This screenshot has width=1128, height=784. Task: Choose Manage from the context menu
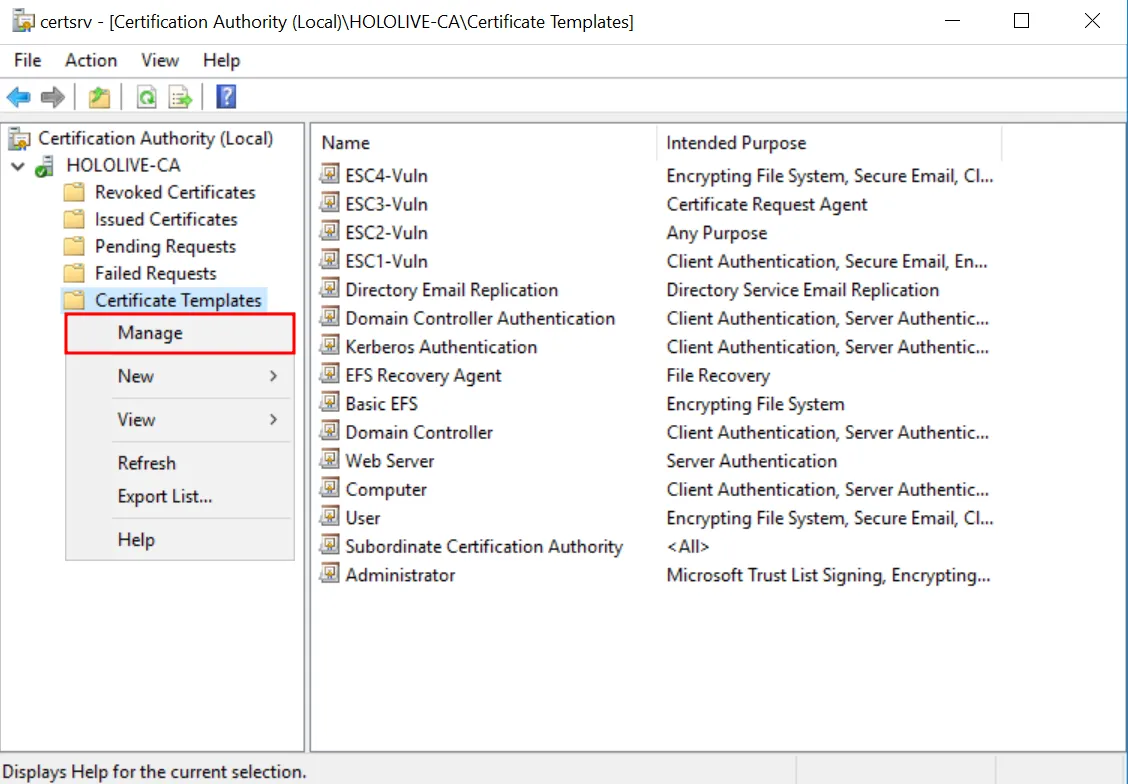click(x=180, y=333)
